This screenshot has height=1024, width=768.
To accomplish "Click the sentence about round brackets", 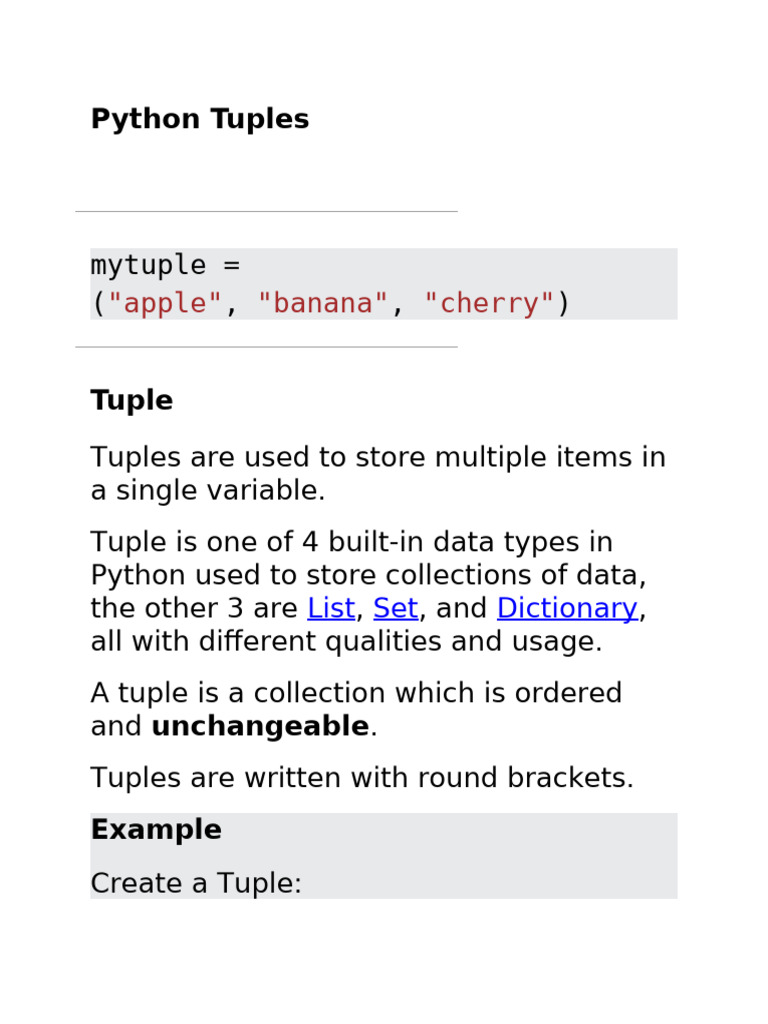I will (x=362, y=778).
